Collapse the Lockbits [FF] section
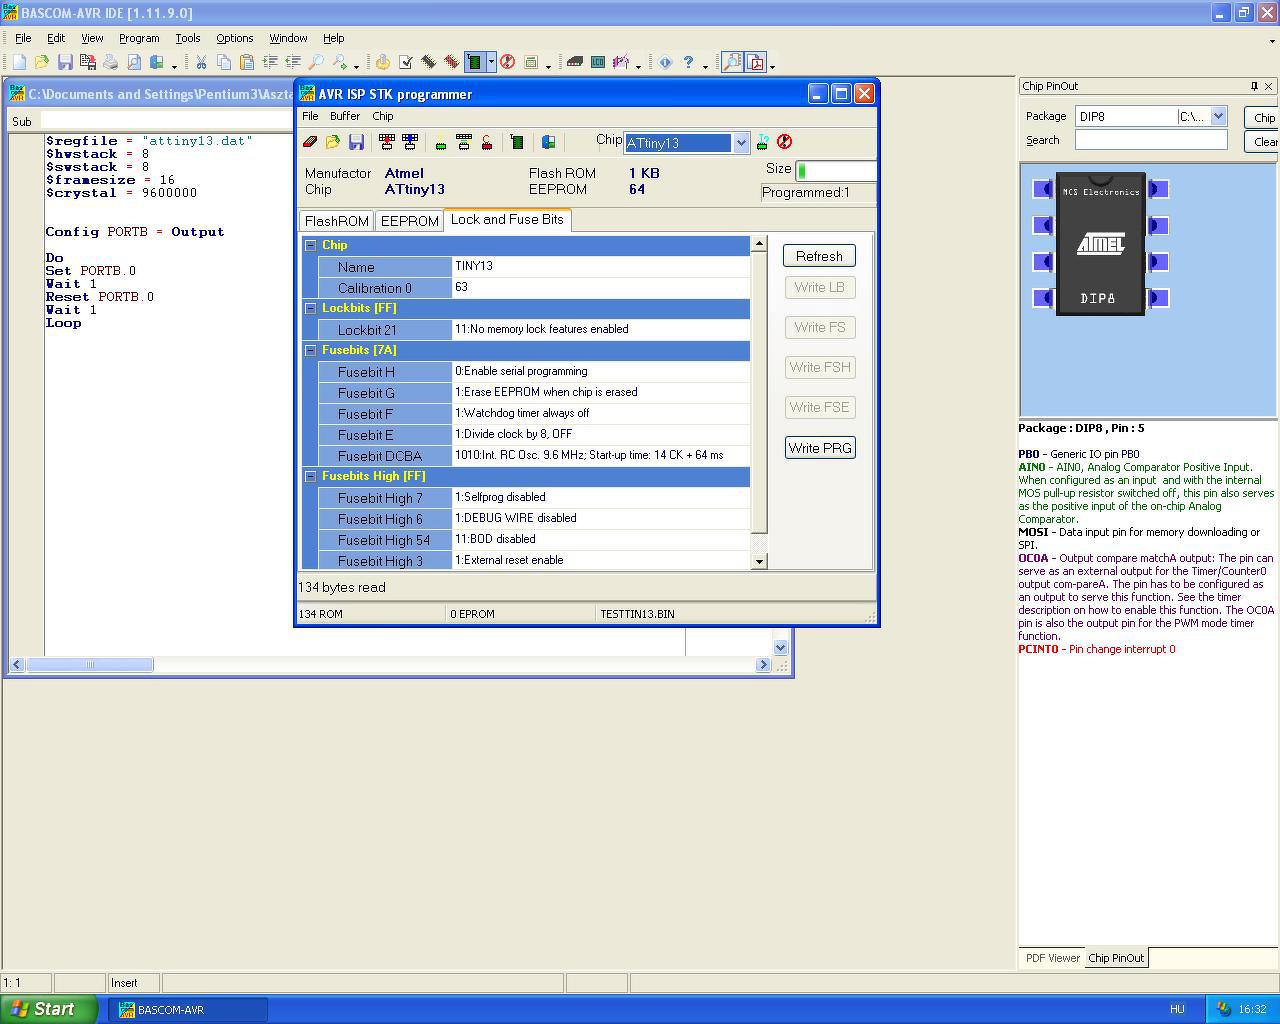 pos(310,308)
